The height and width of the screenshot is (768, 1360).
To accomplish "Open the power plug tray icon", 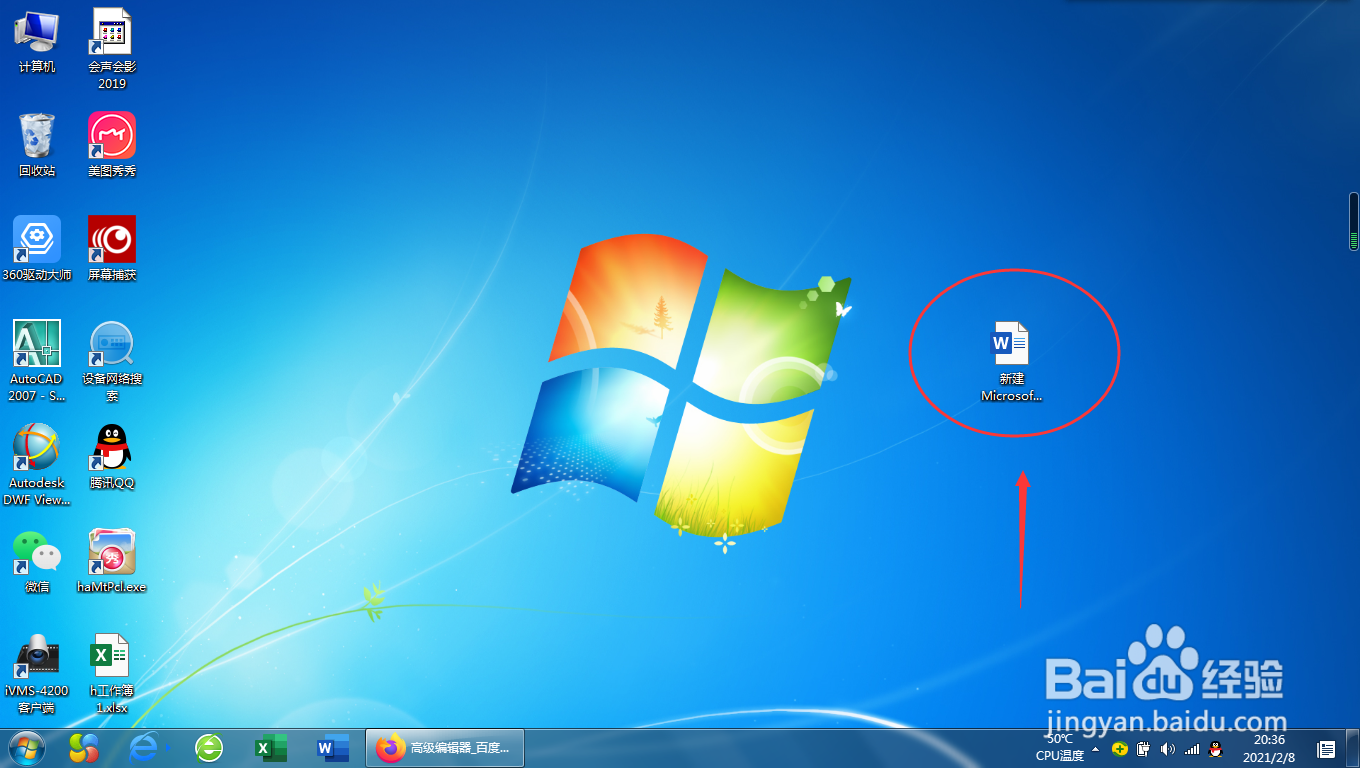I will click(1143, 748).
